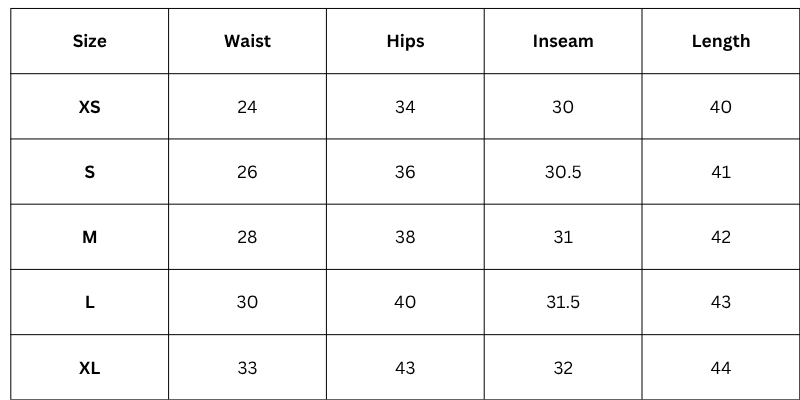
Task: Select the M size row label
Action: (90, 237)
